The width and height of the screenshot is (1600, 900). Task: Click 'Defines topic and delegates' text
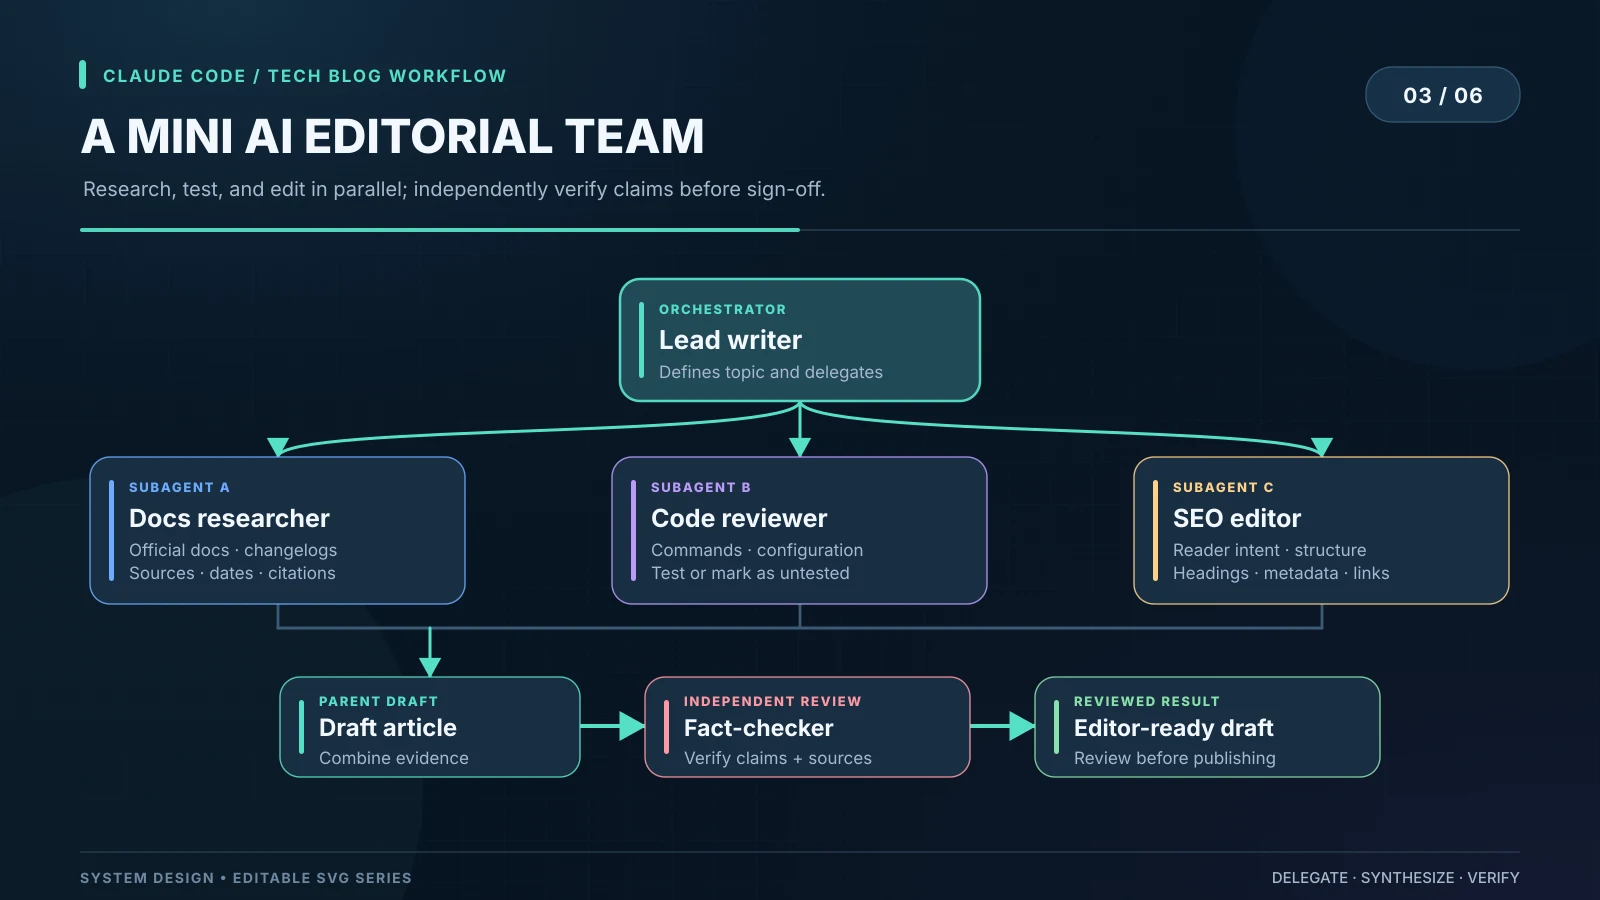coord(771,372)
